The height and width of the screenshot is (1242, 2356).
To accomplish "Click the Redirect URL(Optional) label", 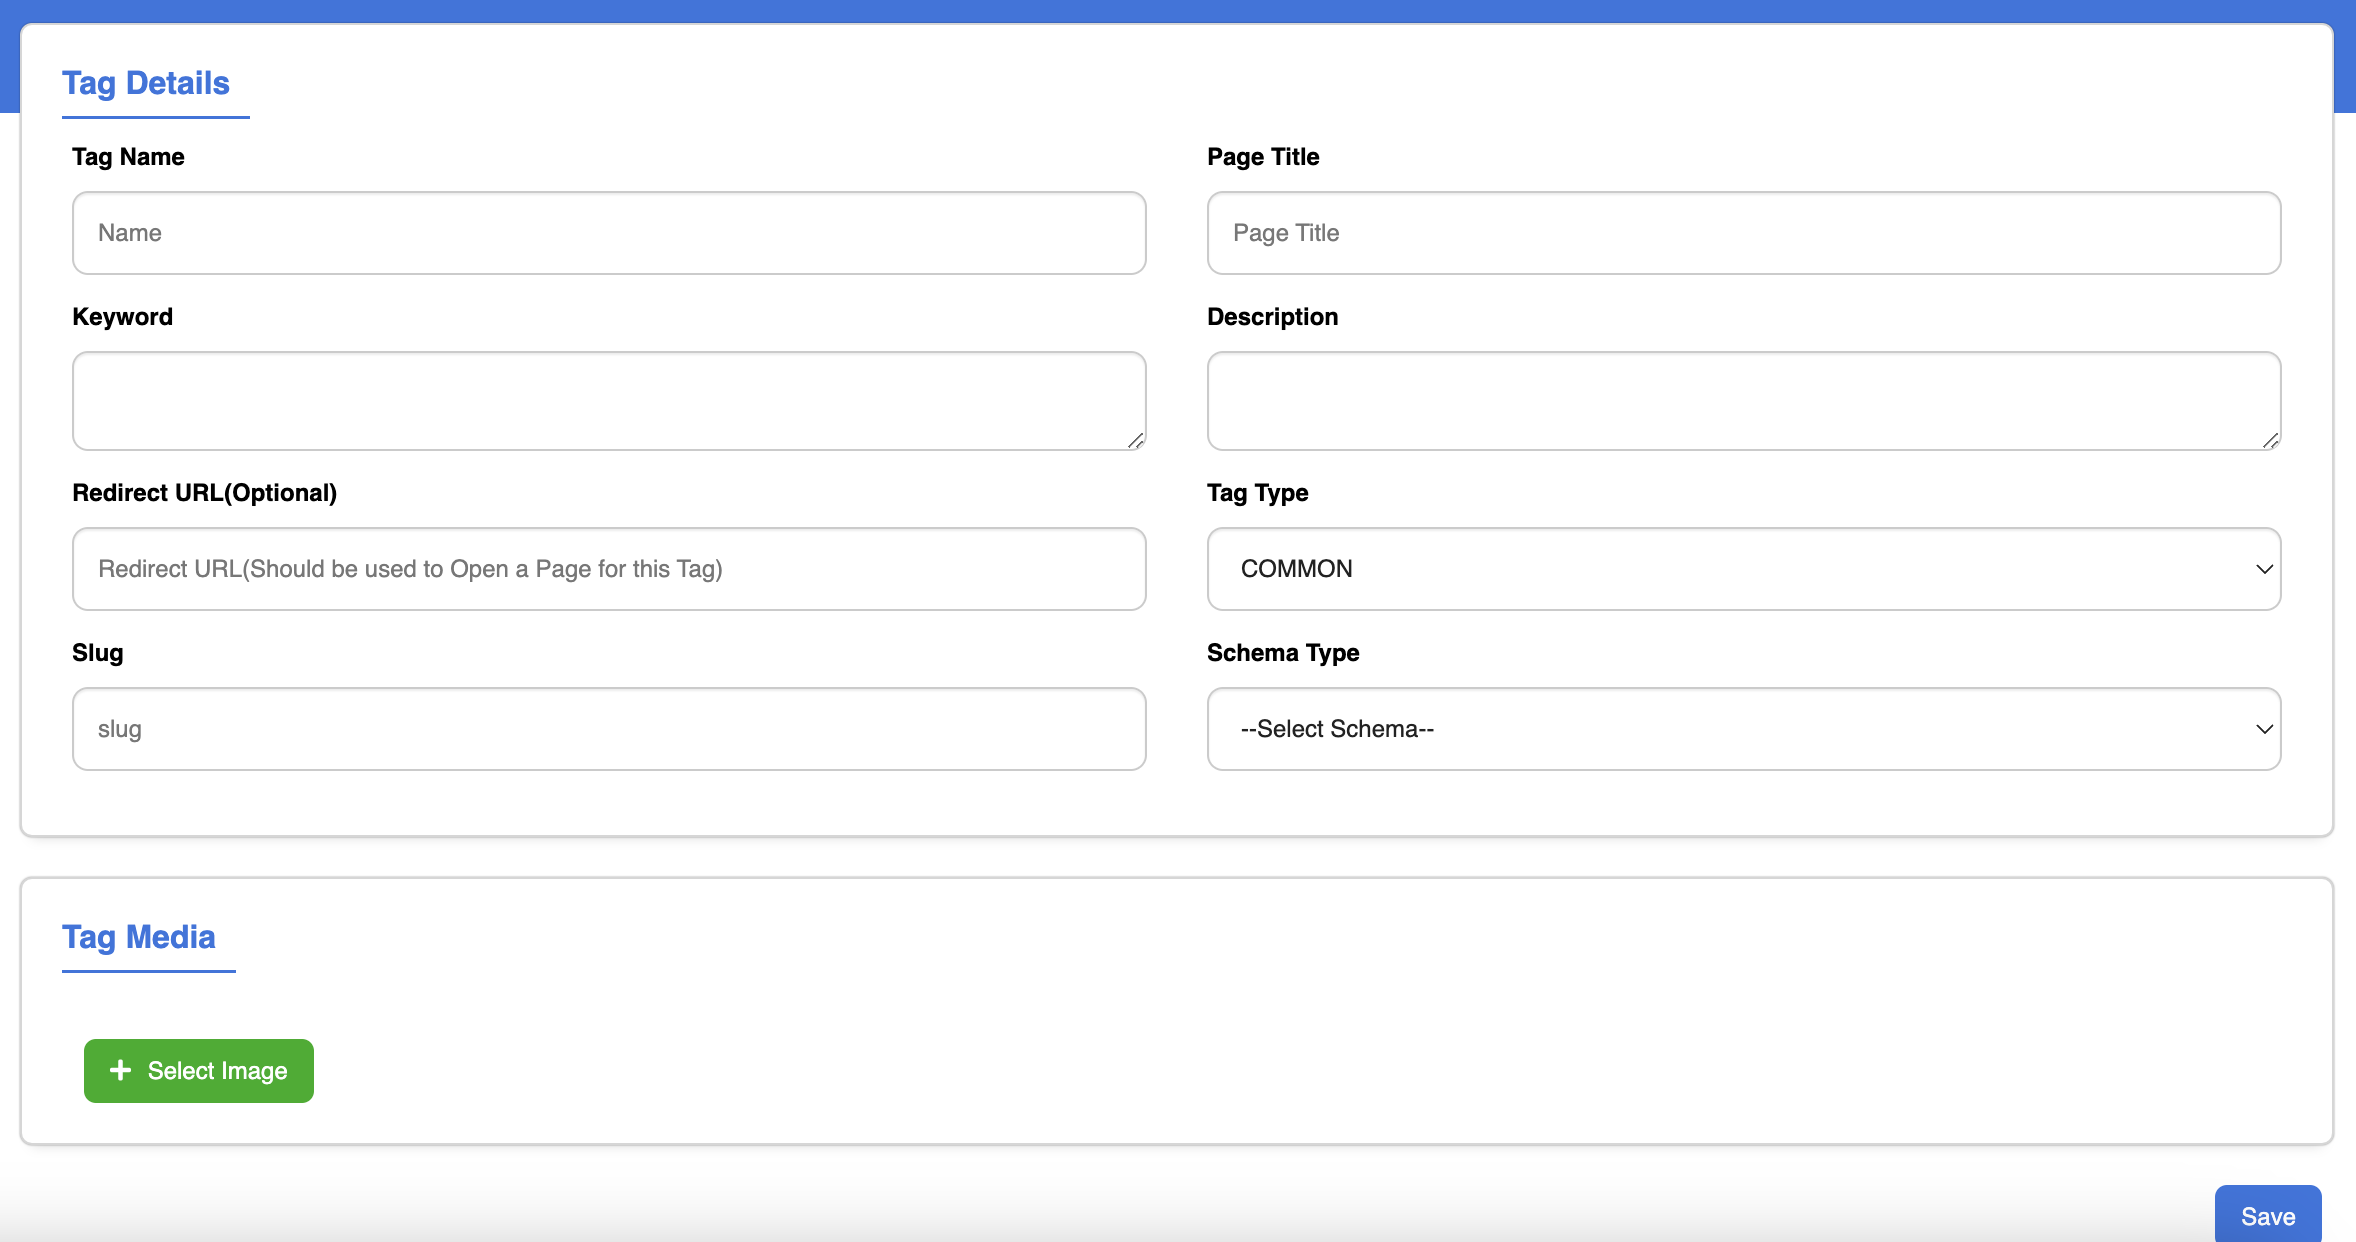I will pos(204,493).
